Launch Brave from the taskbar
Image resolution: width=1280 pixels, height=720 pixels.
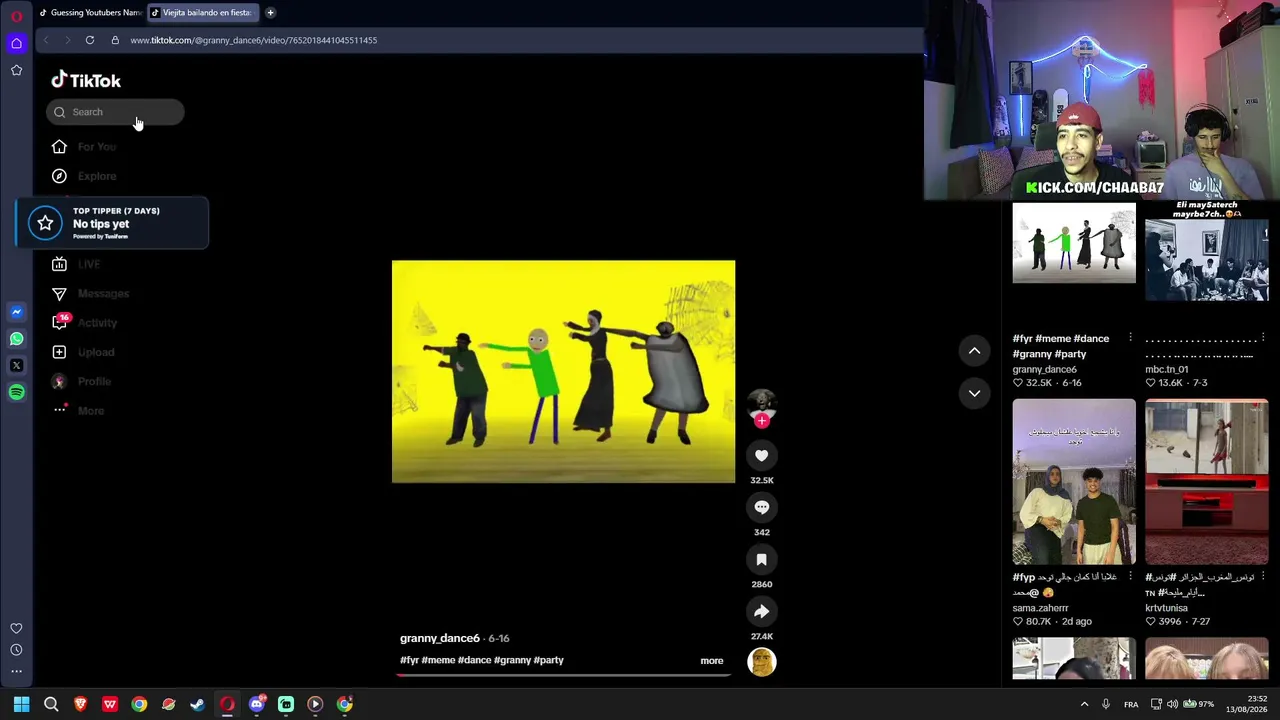pos(80,704)
